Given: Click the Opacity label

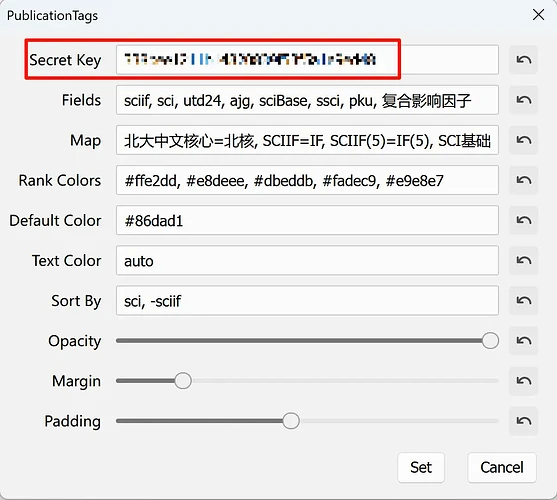Looking at the screenshot, I should pyautogui.click(x=75, y=341).
